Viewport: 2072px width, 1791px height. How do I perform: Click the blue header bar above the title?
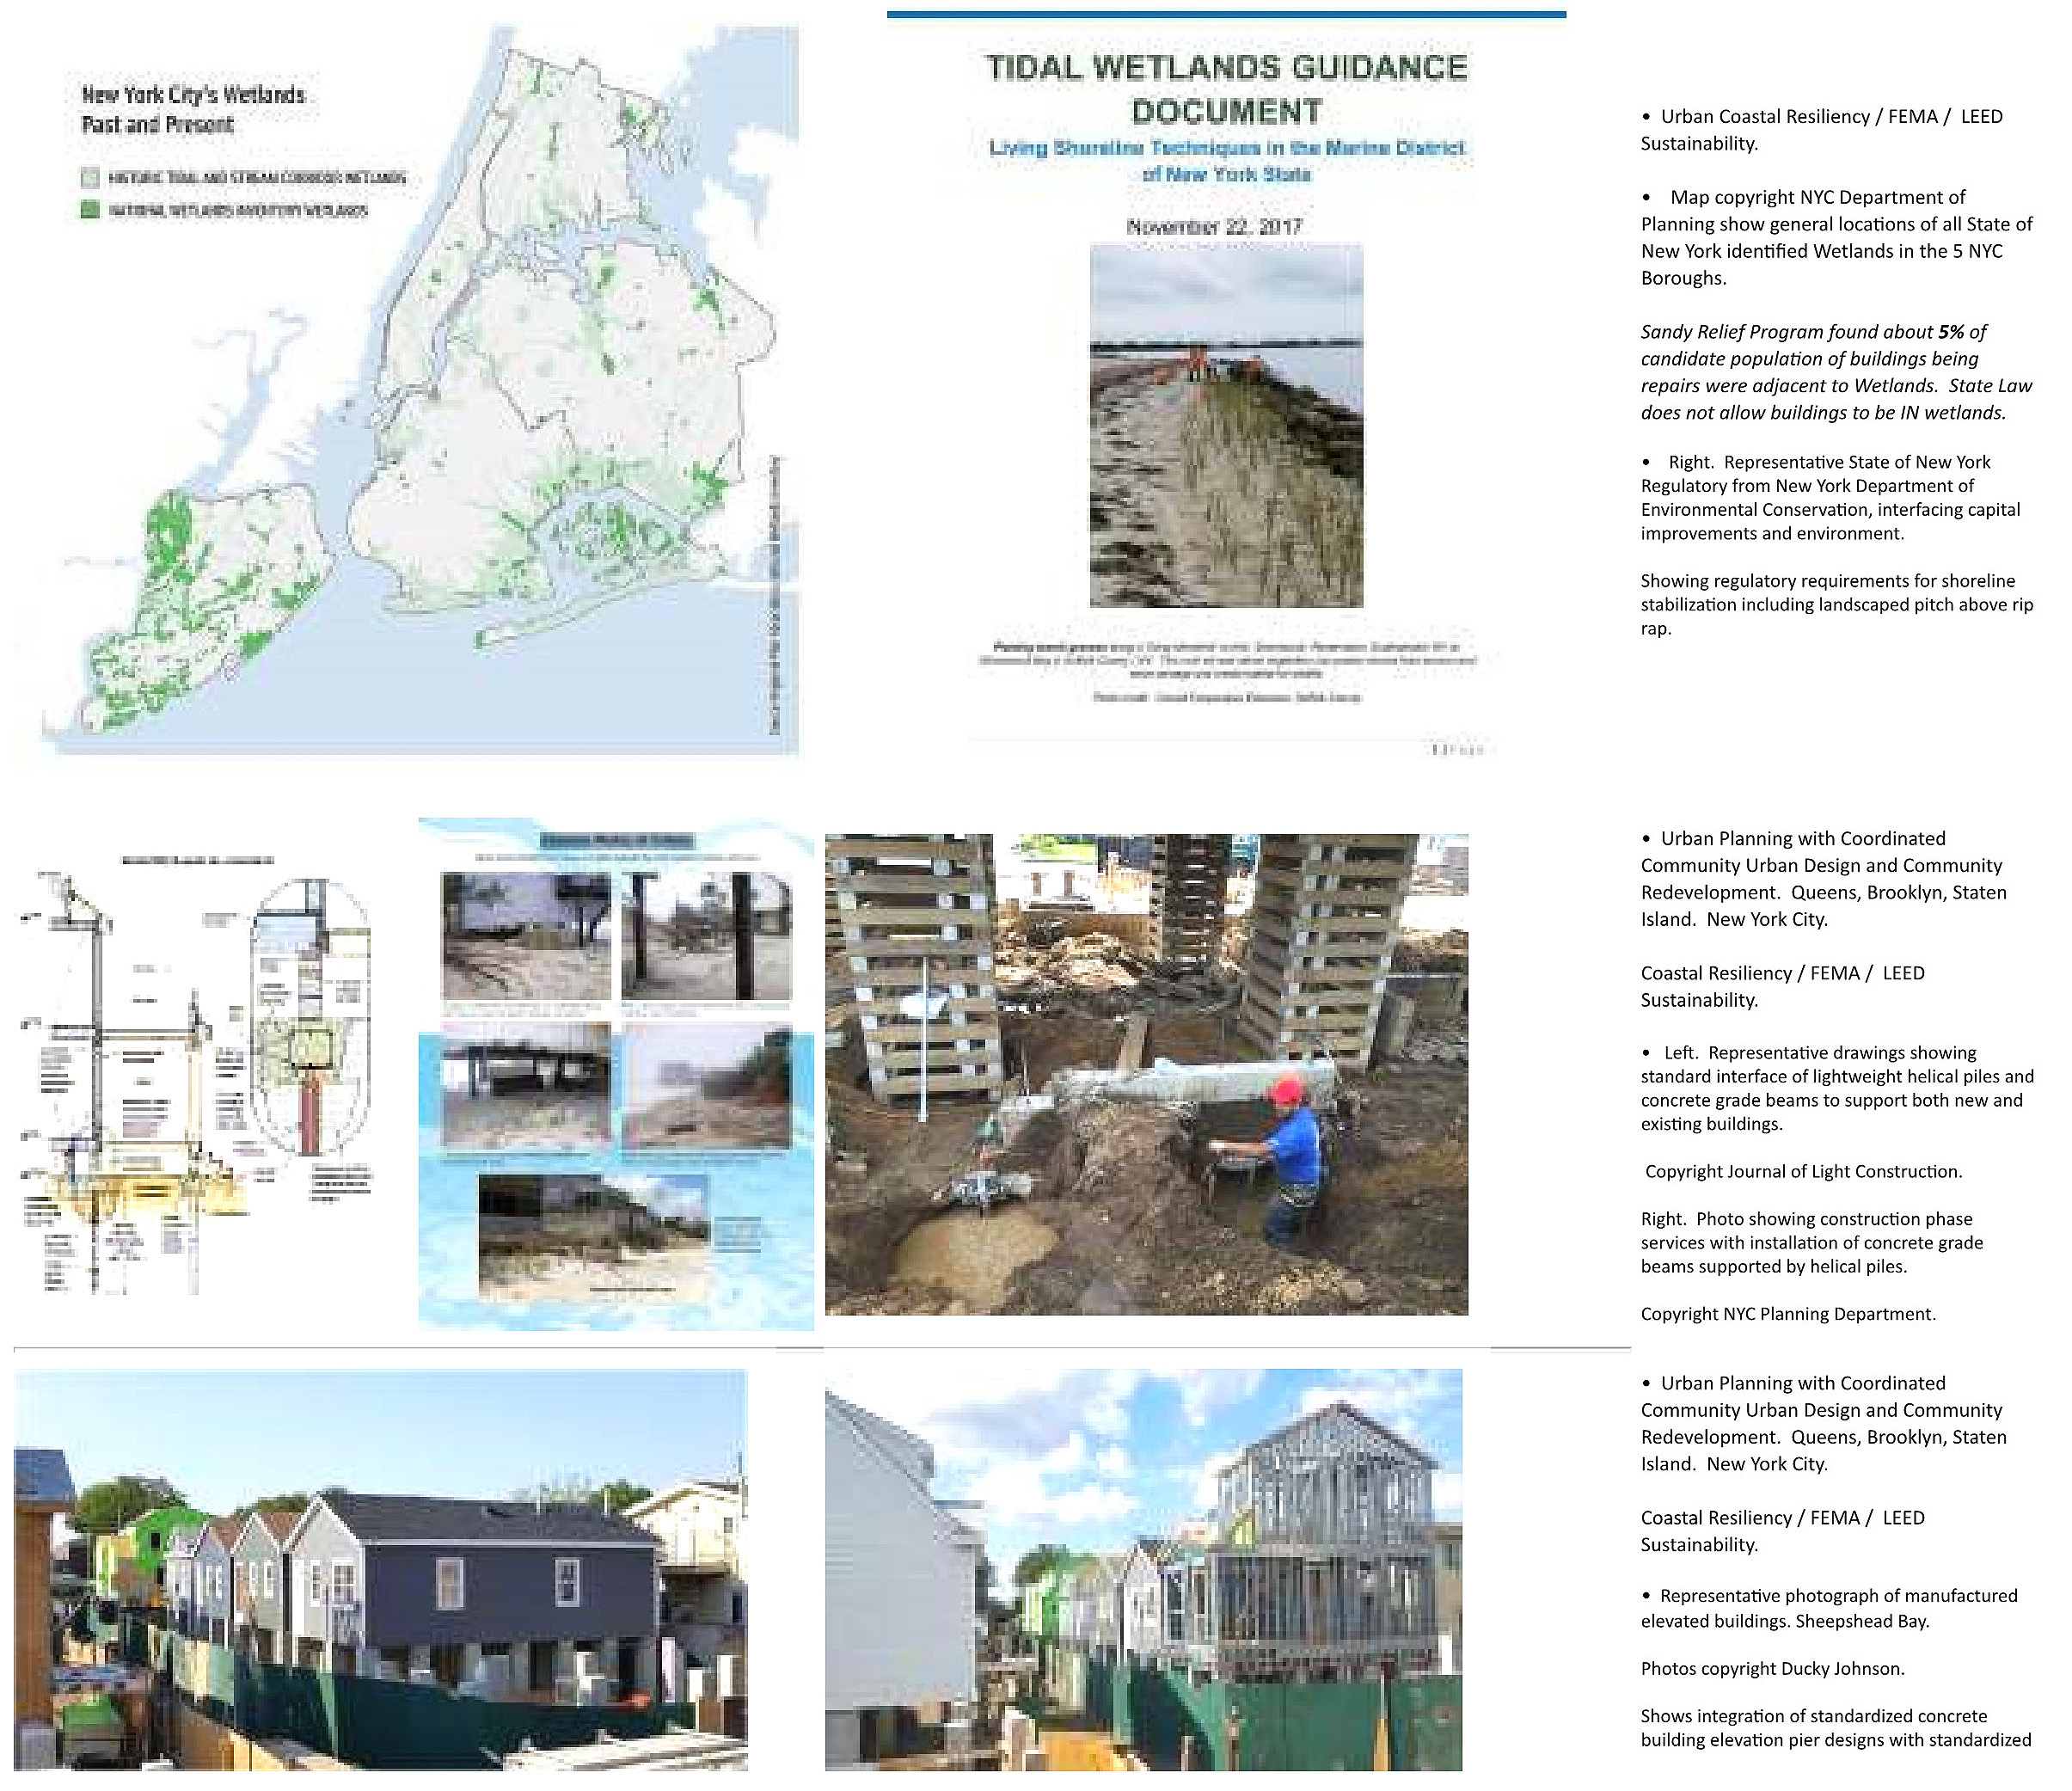[x=1226, y=15]
